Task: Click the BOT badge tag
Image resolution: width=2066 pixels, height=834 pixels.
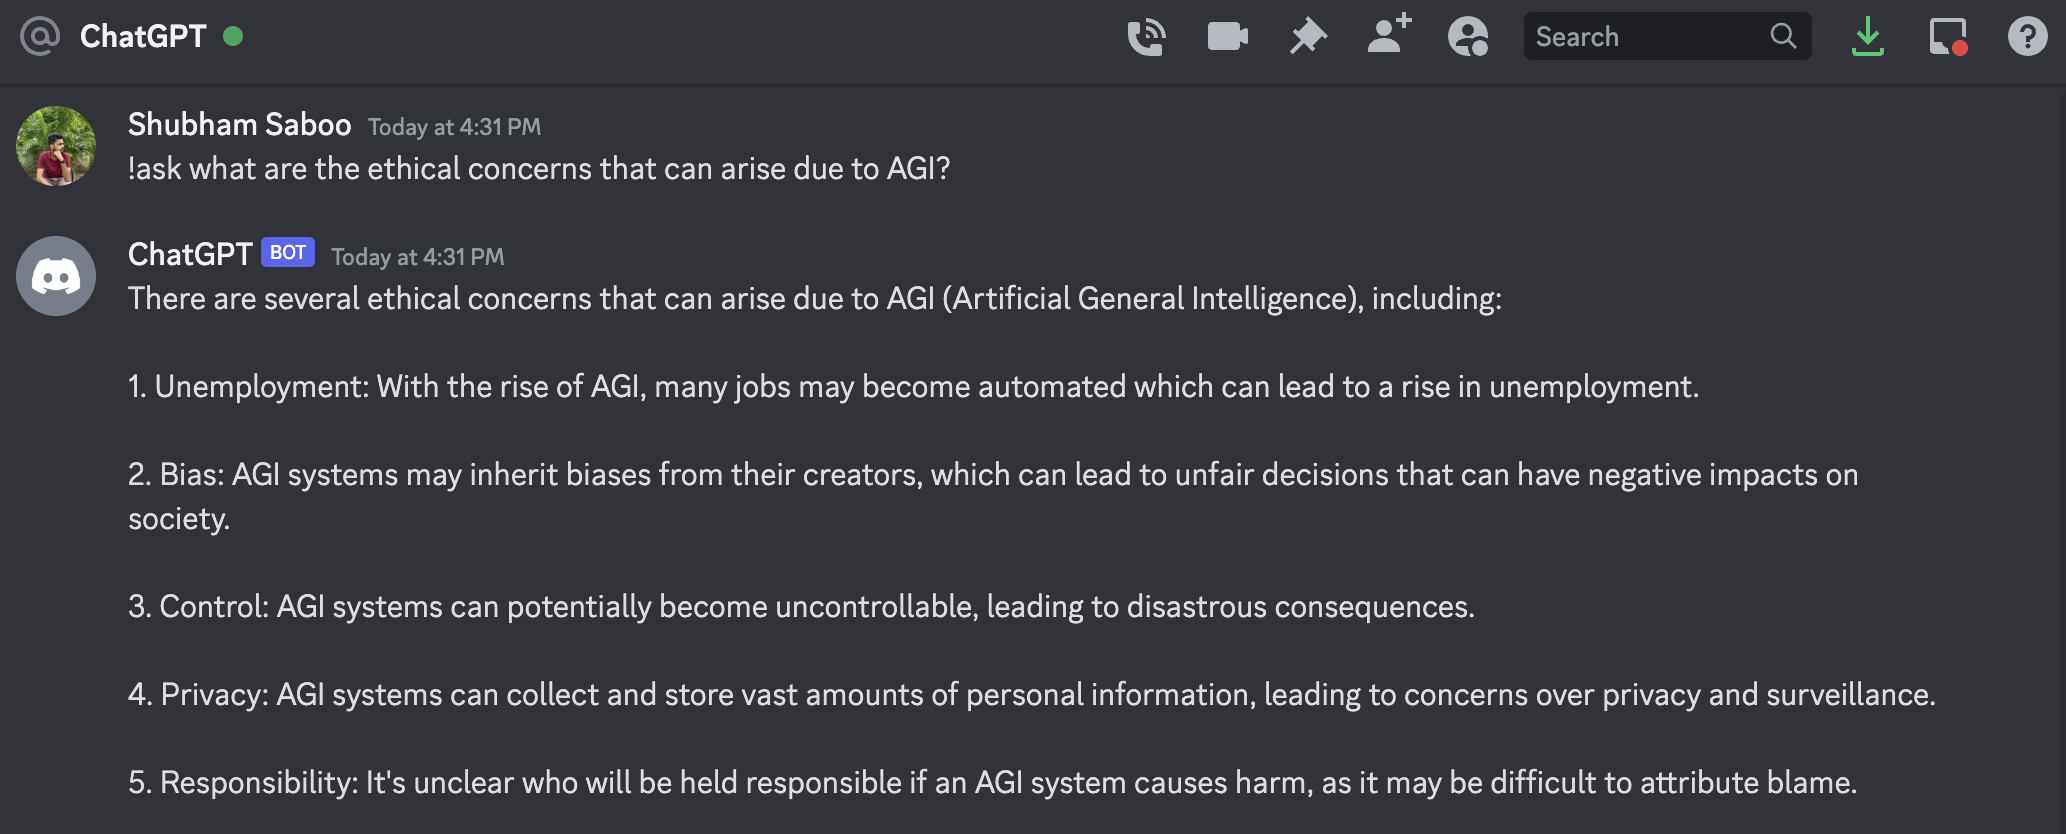Action: [288, 252]
